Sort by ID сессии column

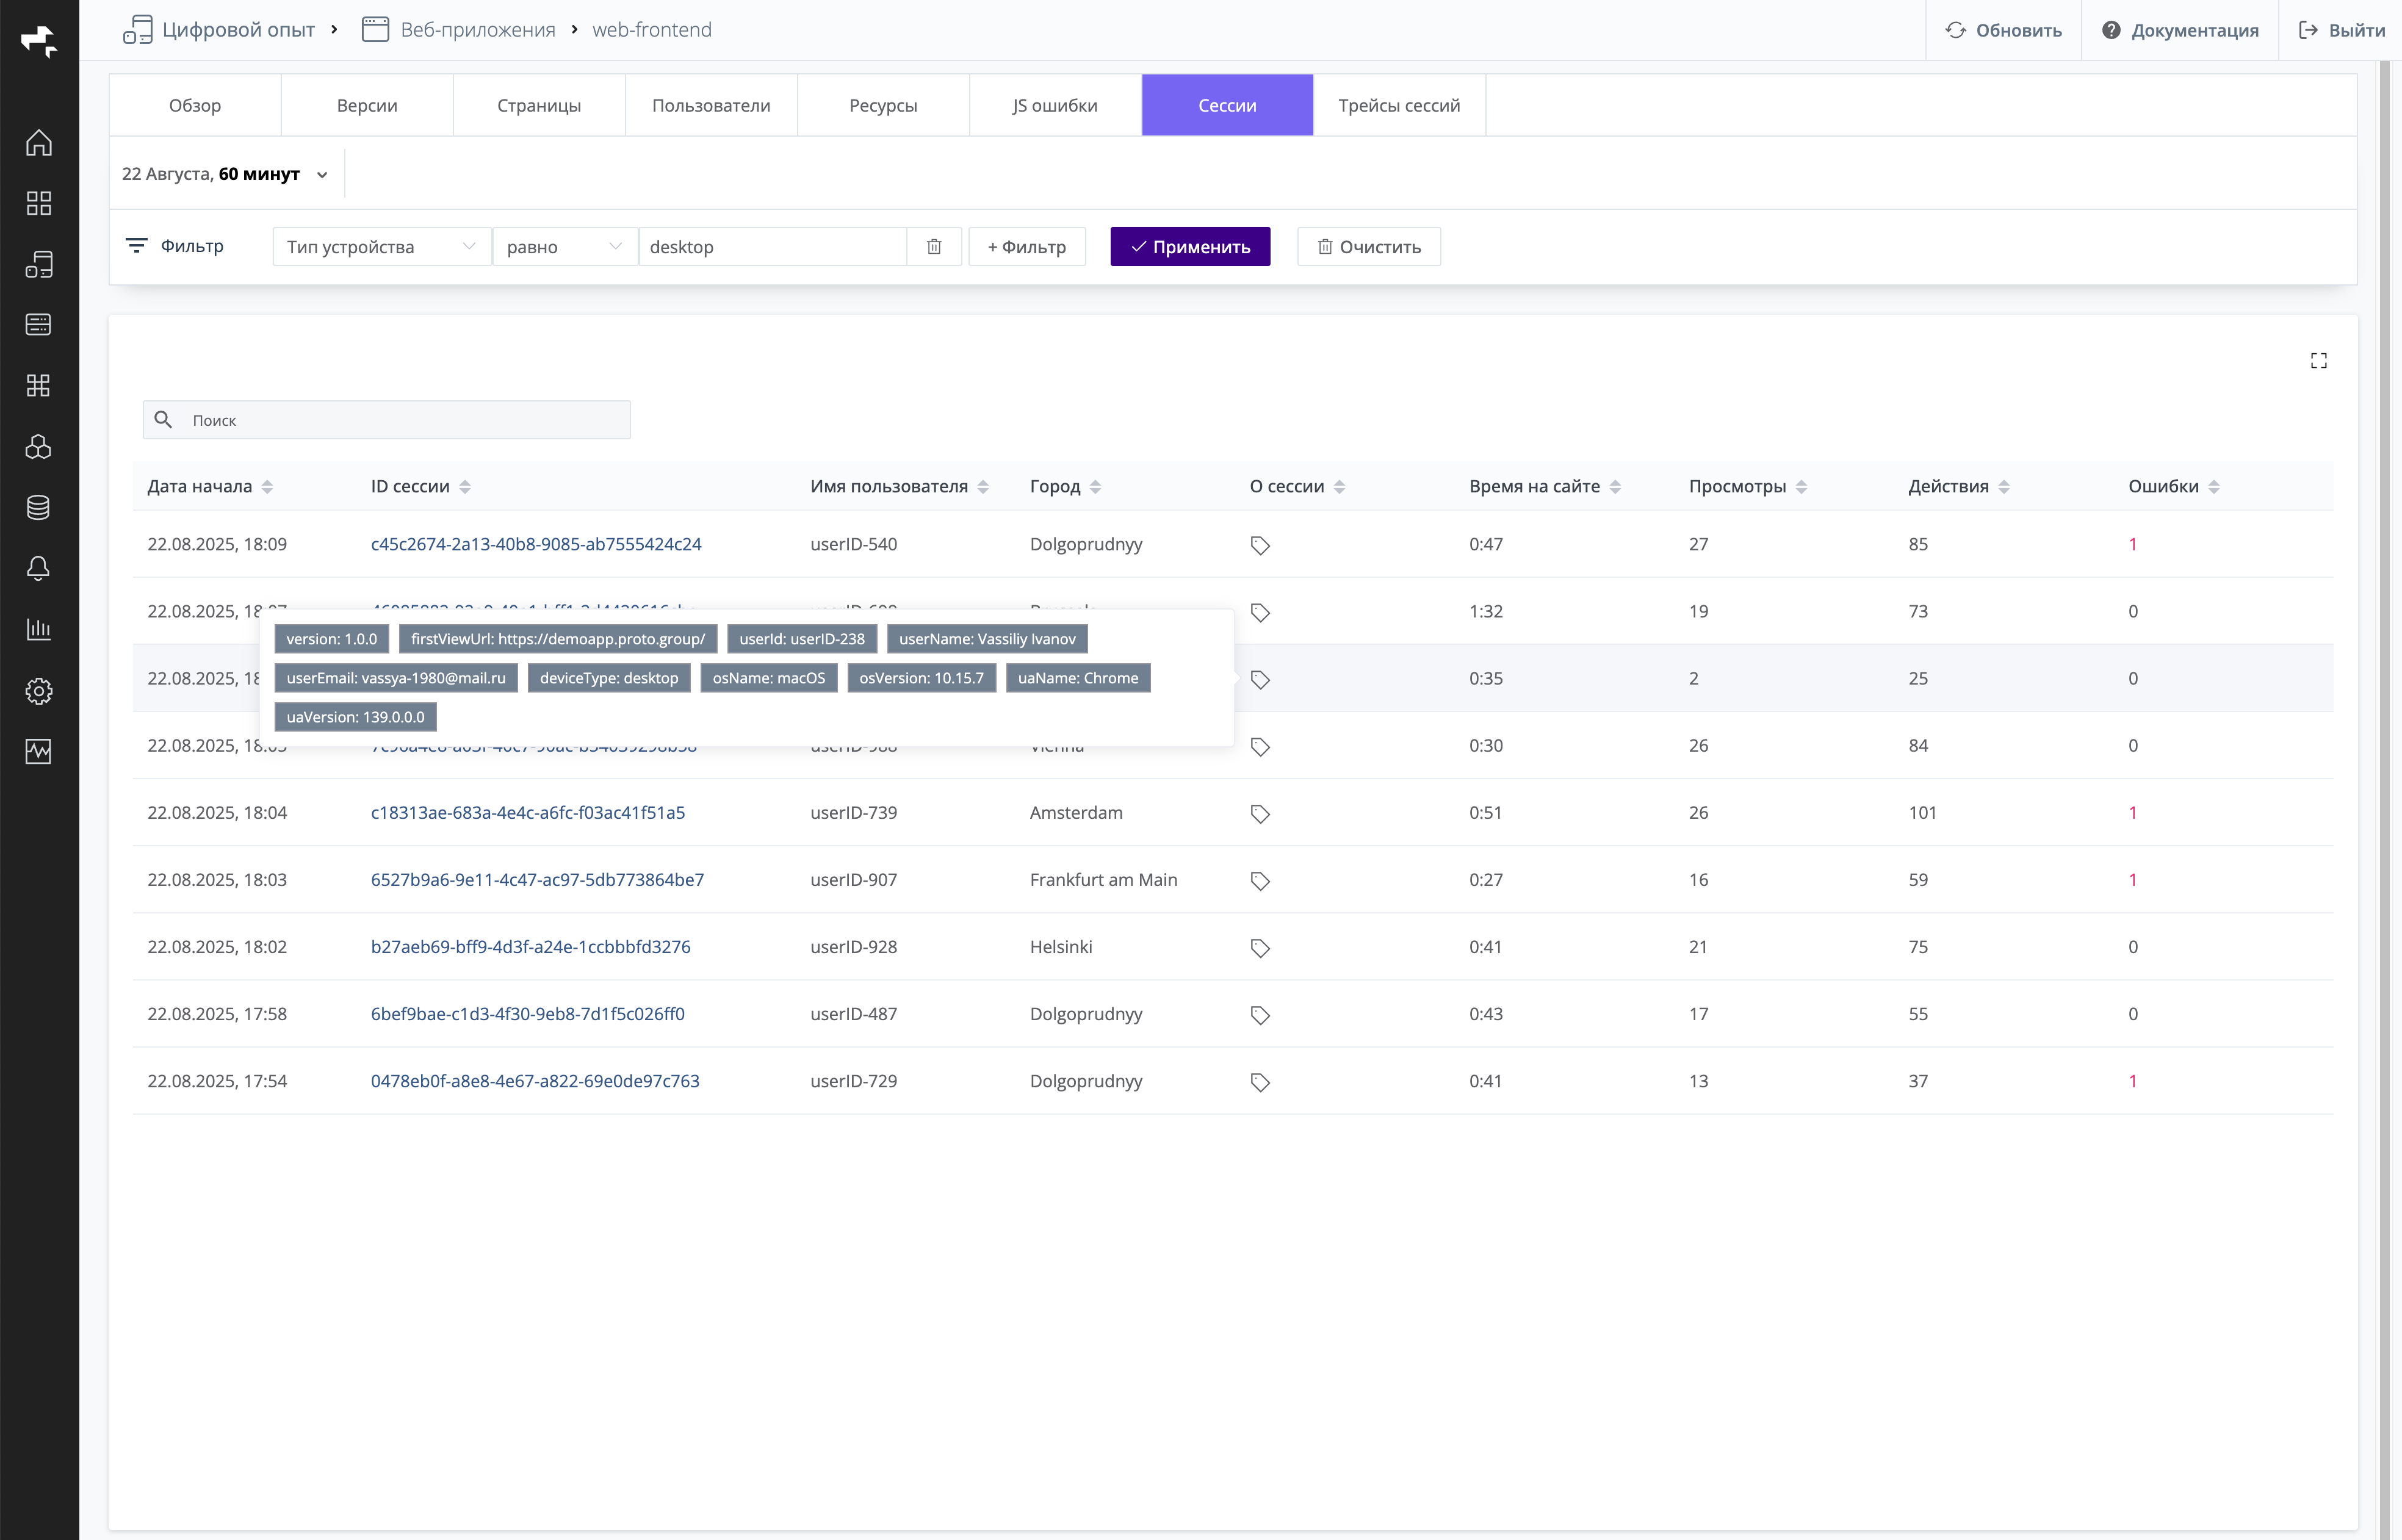[x=465, y=487]
